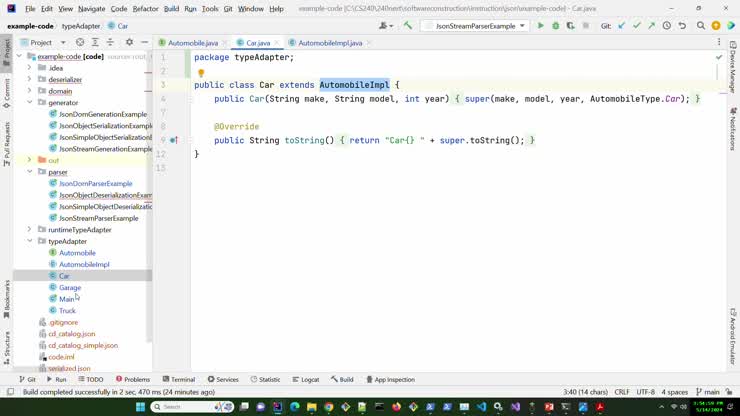Expand the domain folder
This screenshot has height=416, width=740.
point(29,91)
